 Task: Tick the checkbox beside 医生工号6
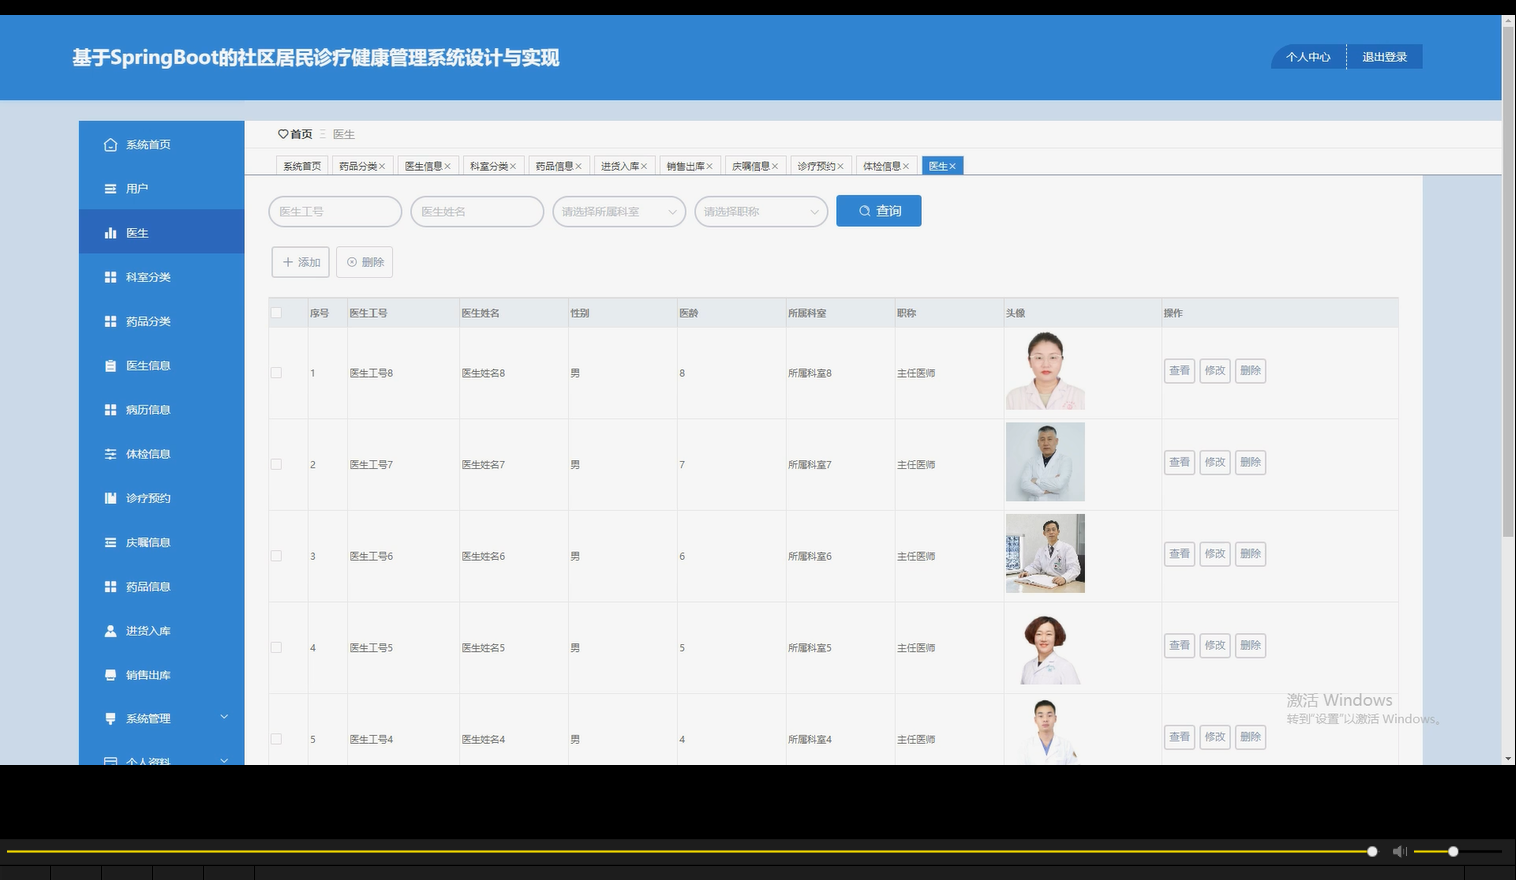[276, 555]
